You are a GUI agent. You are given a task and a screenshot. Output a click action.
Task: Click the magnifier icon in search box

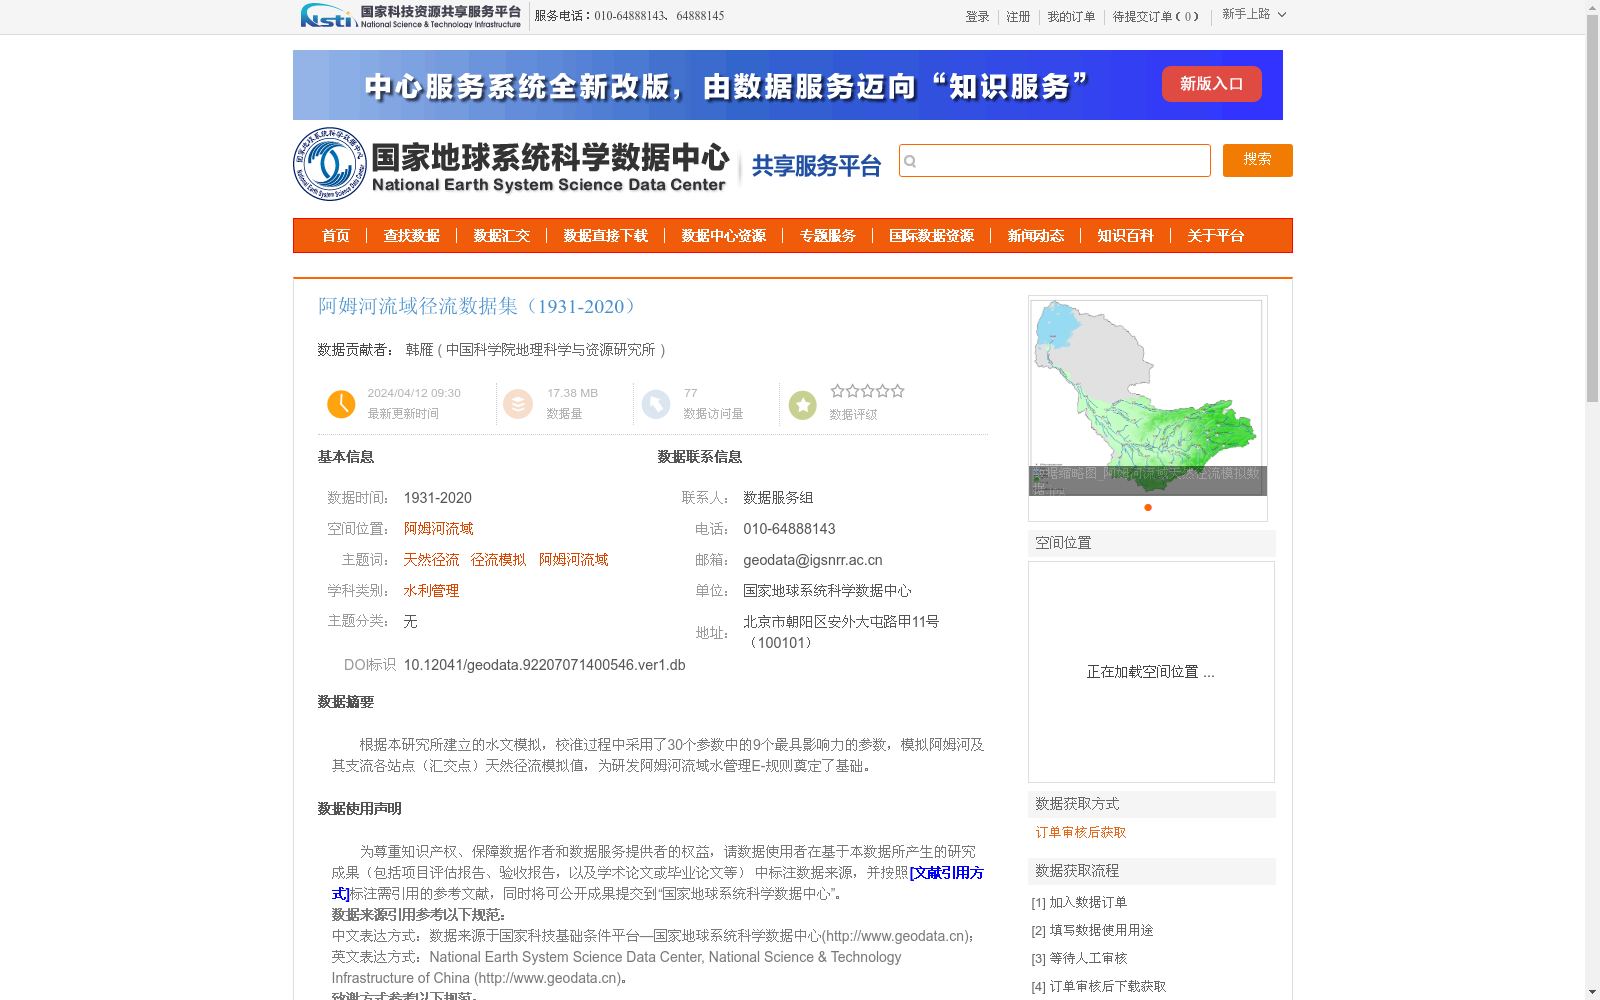(910, 161)
